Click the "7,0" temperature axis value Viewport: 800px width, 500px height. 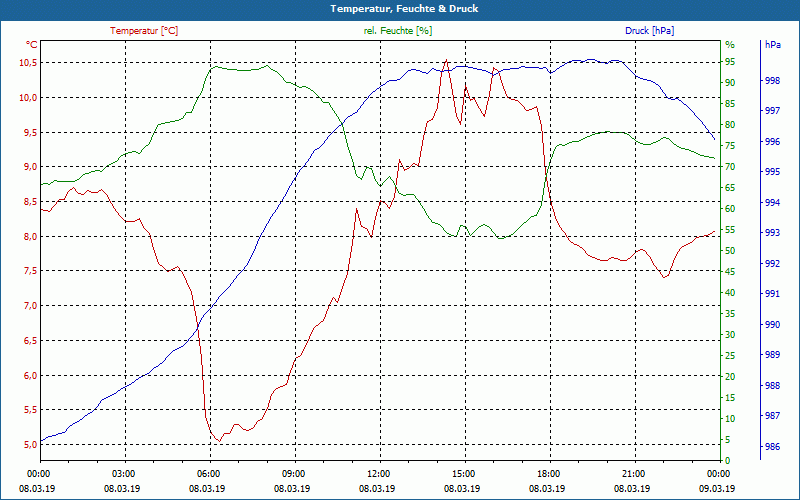30,306
